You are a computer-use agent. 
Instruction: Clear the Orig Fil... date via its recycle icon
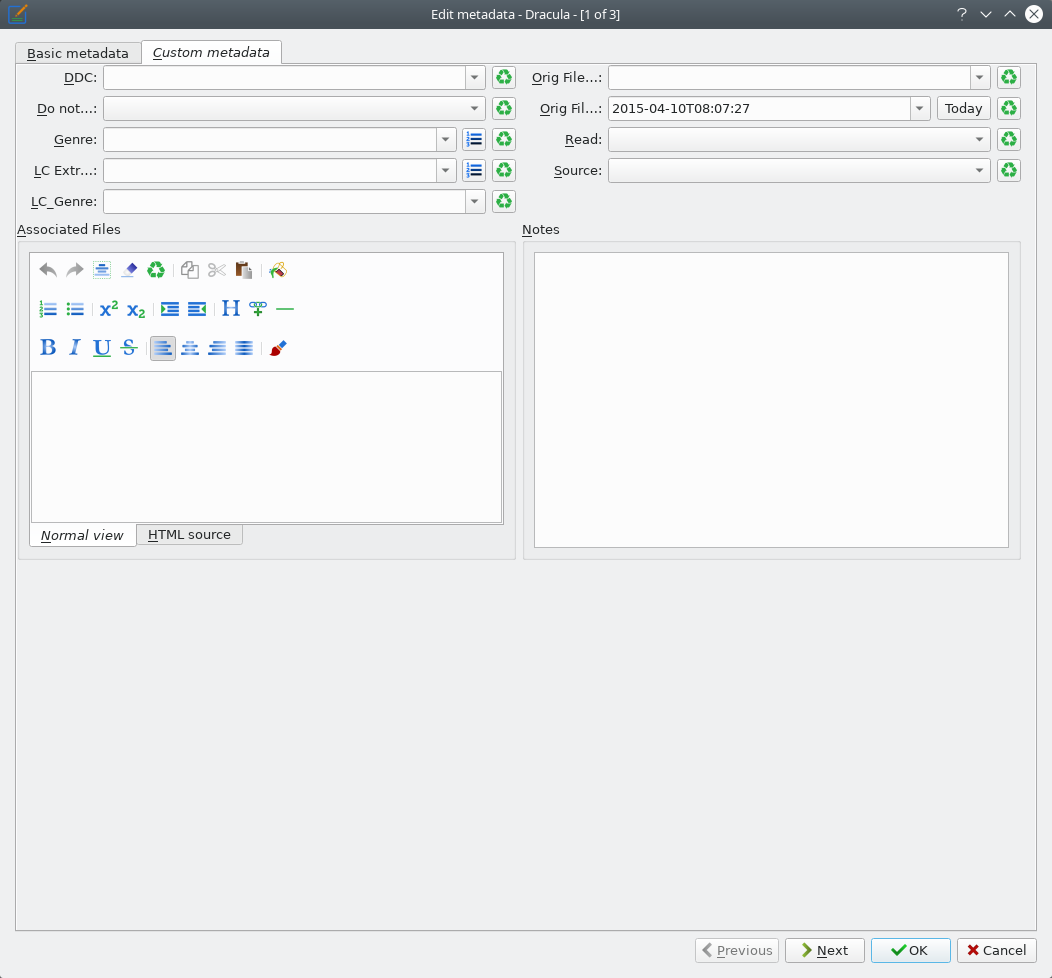[1009, 108]
